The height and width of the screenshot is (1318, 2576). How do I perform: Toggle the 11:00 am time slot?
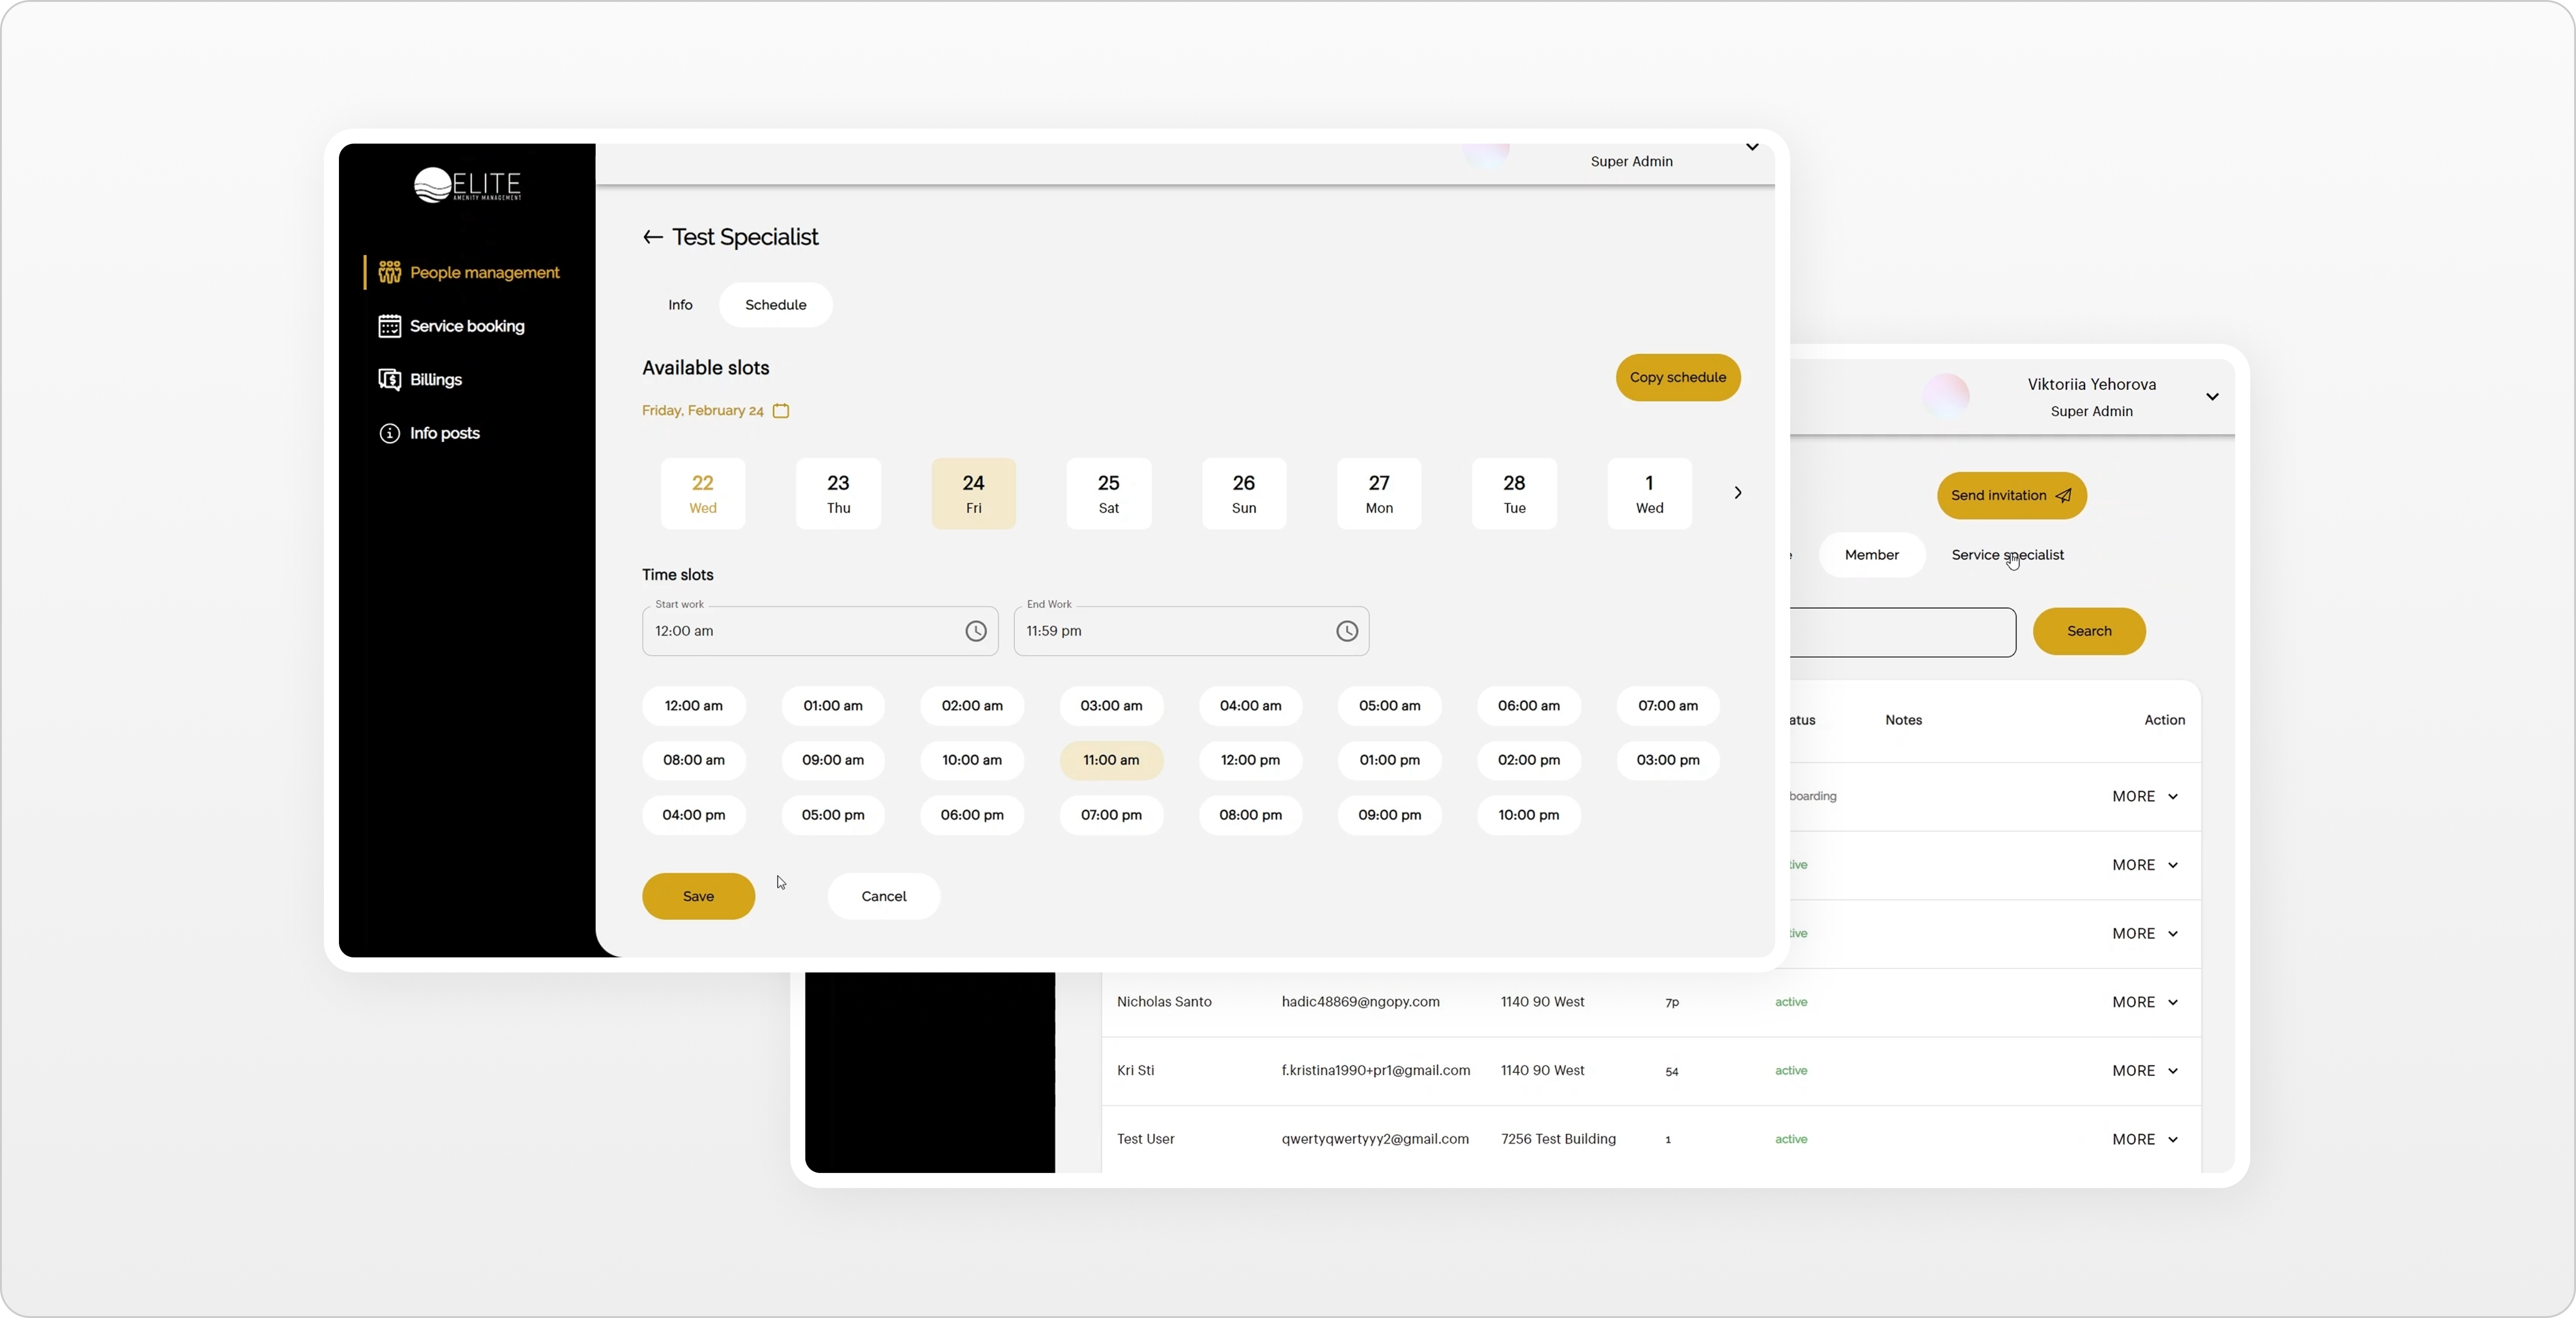[x=1111, y=760]
